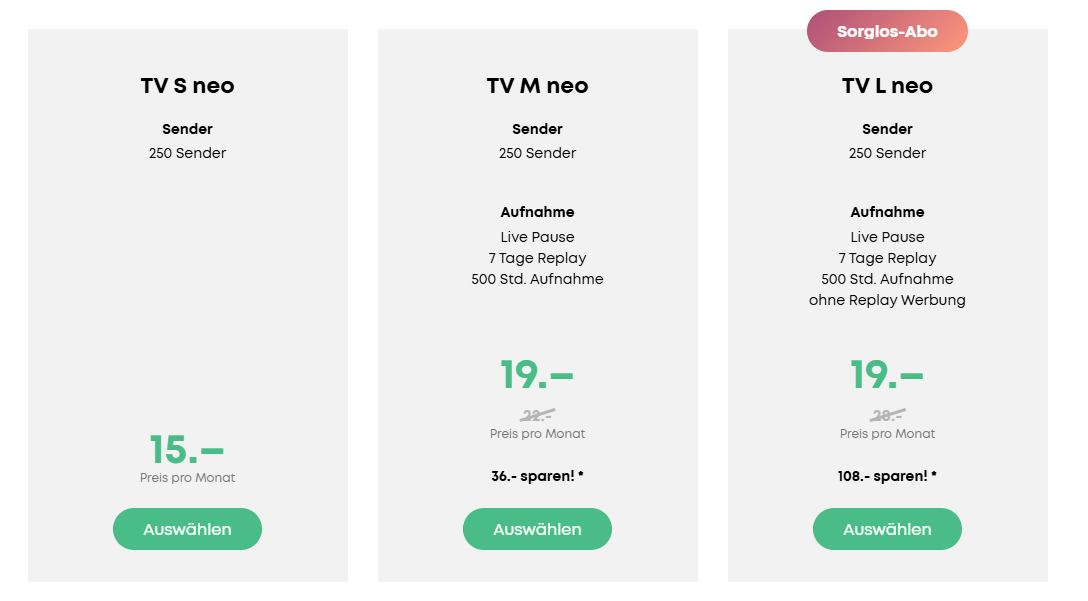This screenshot has height=601, width=1088.
Task: Click "500 Std. Aufnahme" in TV M neo
Action: (x=537, y=279)
